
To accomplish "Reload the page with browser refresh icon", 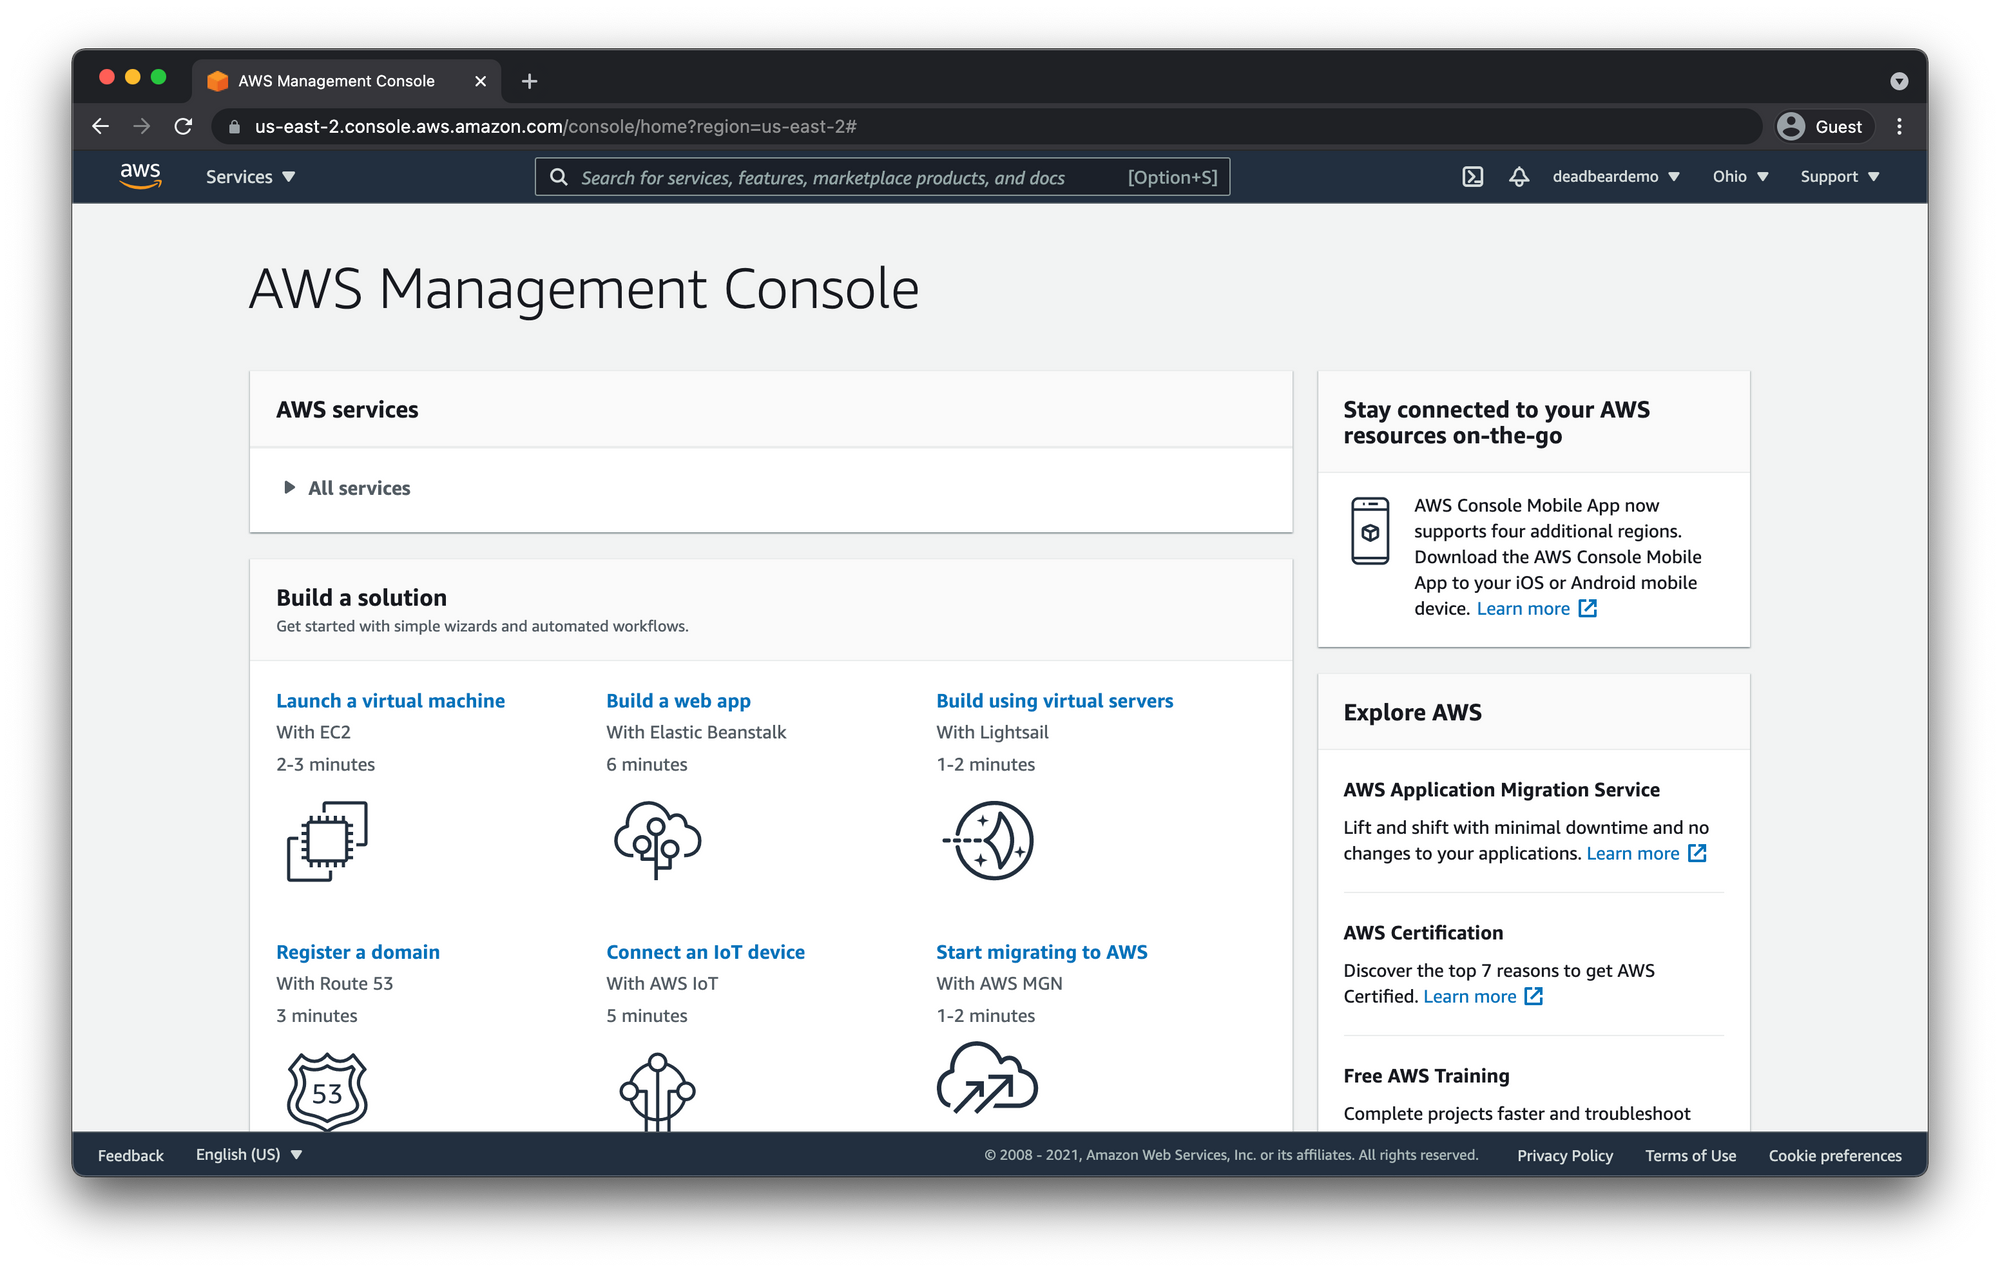I will 183,126.
